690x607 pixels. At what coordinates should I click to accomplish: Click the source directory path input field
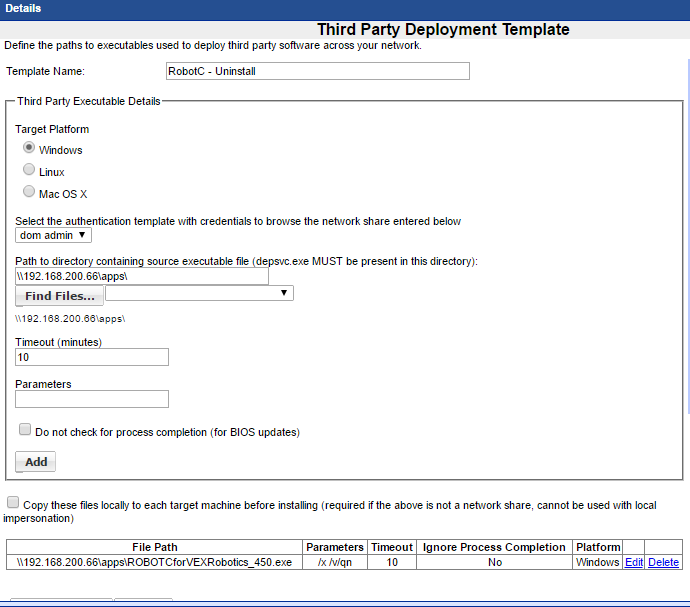click(142, 276)
